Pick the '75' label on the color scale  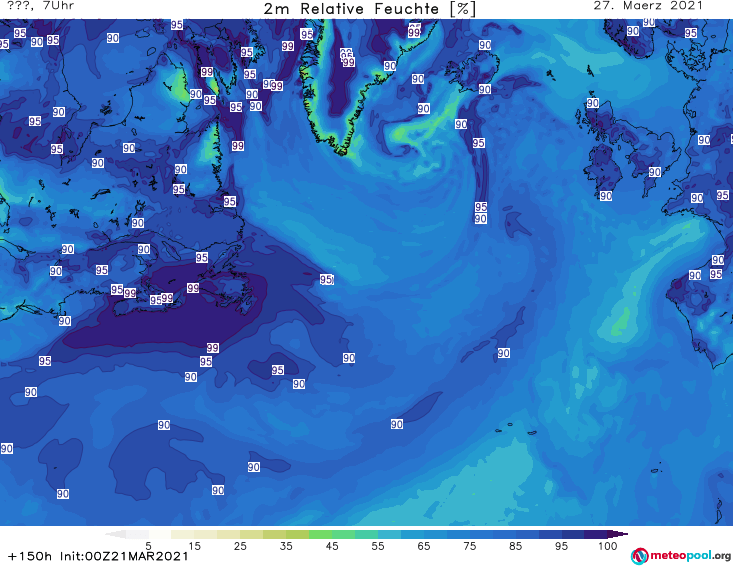tap(469, 546)
